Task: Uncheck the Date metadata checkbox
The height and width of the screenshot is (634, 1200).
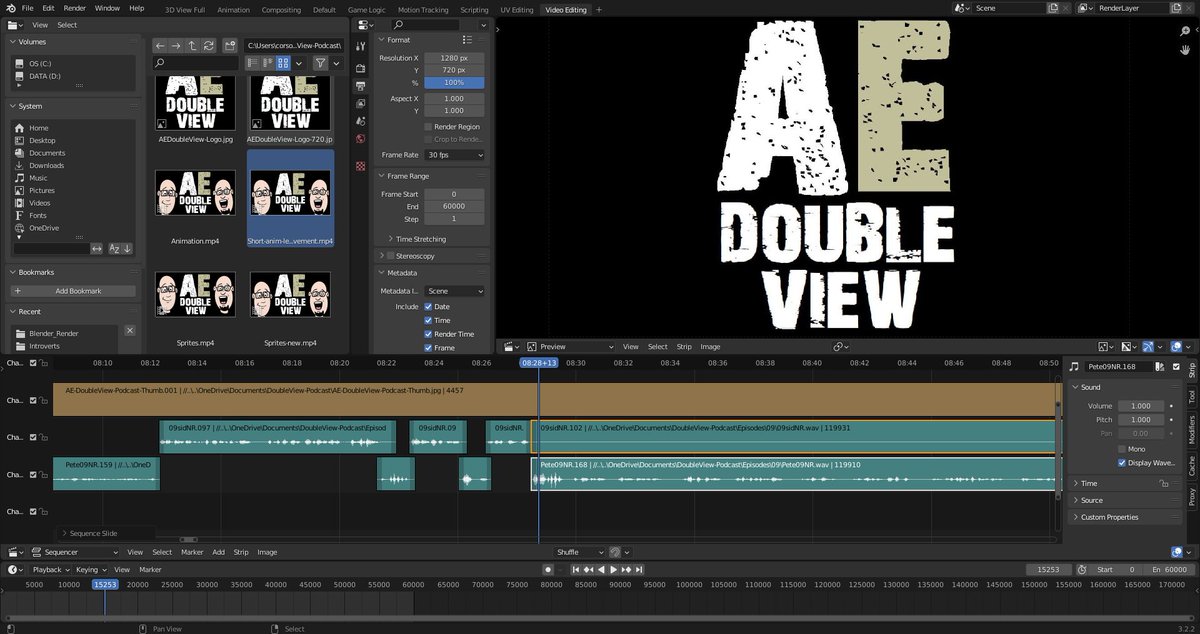Action: (428, 307)
